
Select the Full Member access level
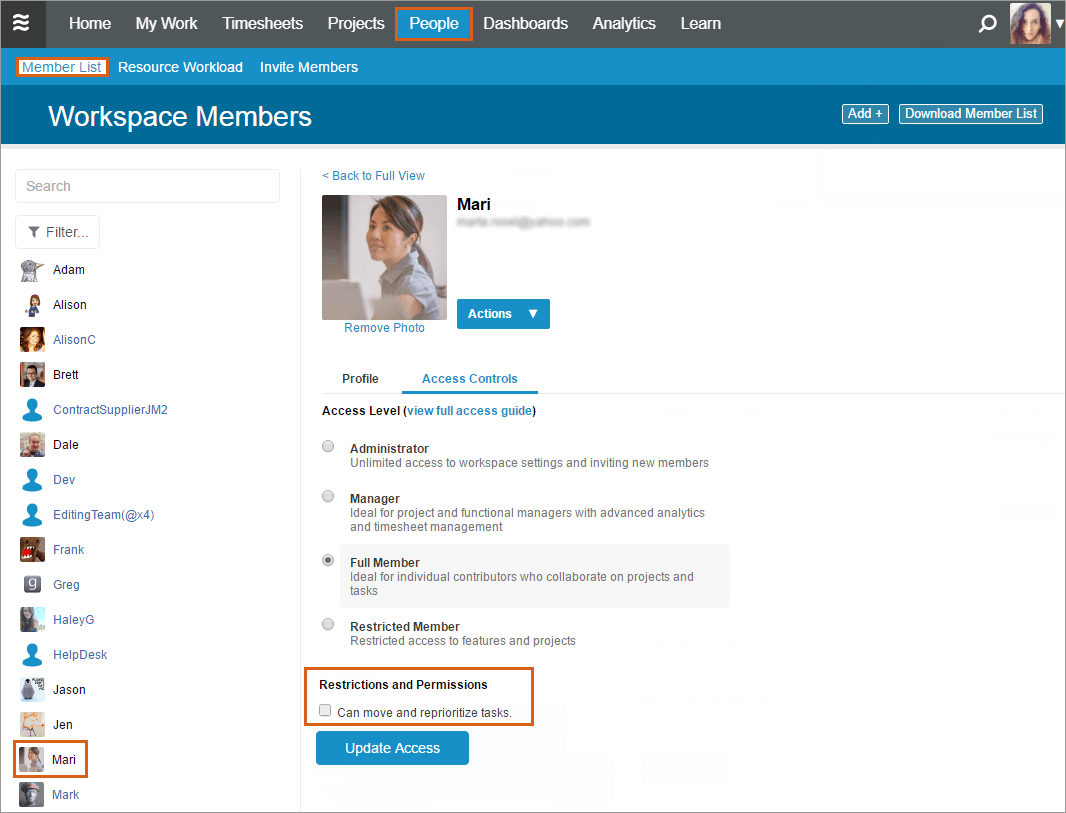pos(328,560)
